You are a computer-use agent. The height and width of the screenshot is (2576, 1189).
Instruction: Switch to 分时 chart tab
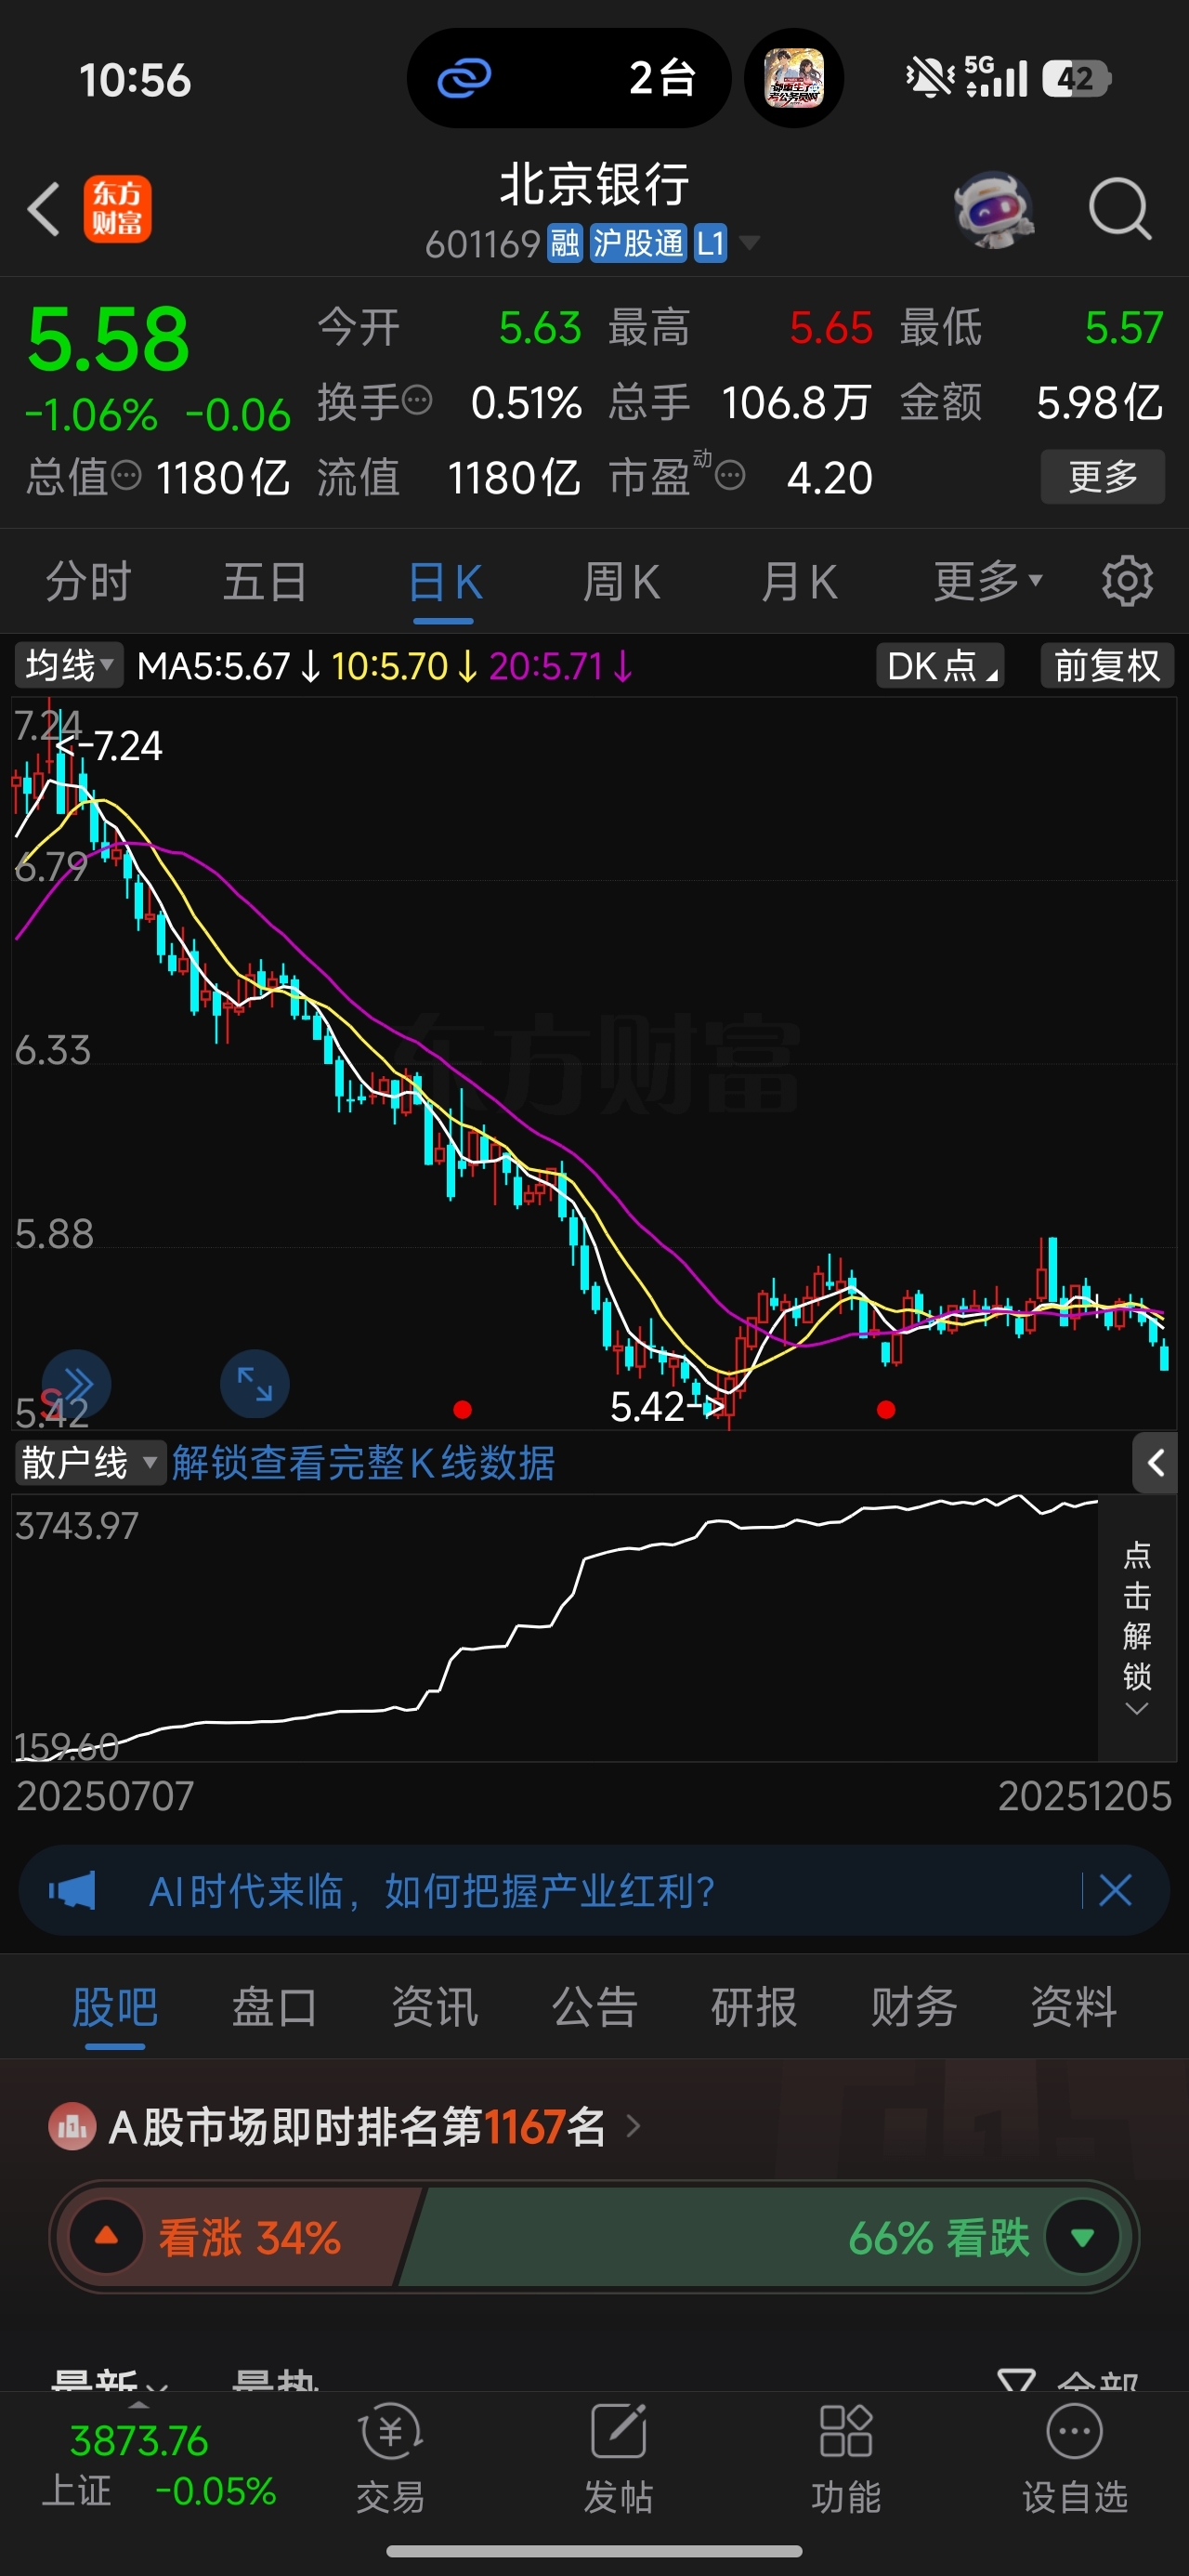pos(88,581)
